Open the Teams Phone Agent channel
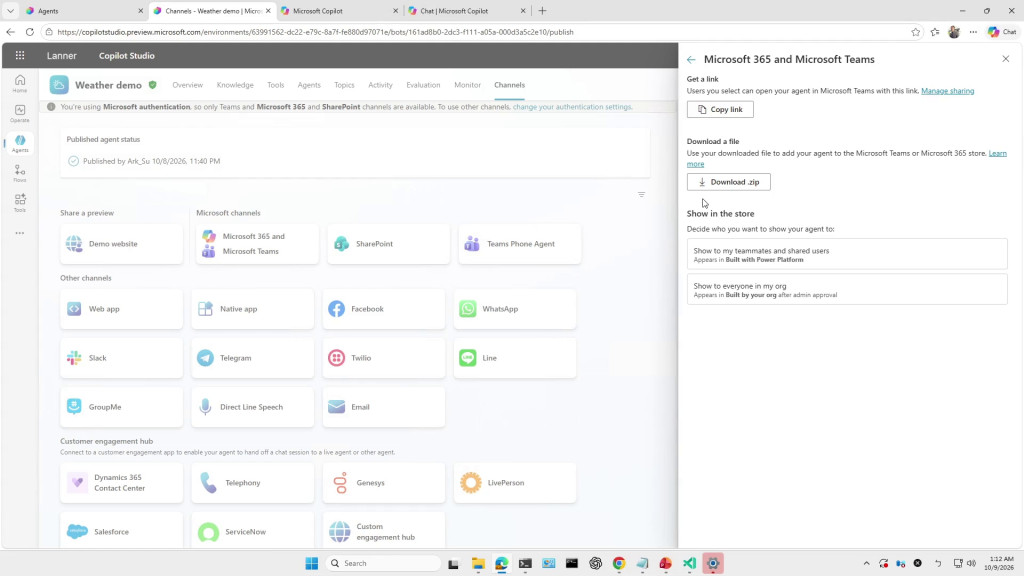 click(x=520, y=244)
